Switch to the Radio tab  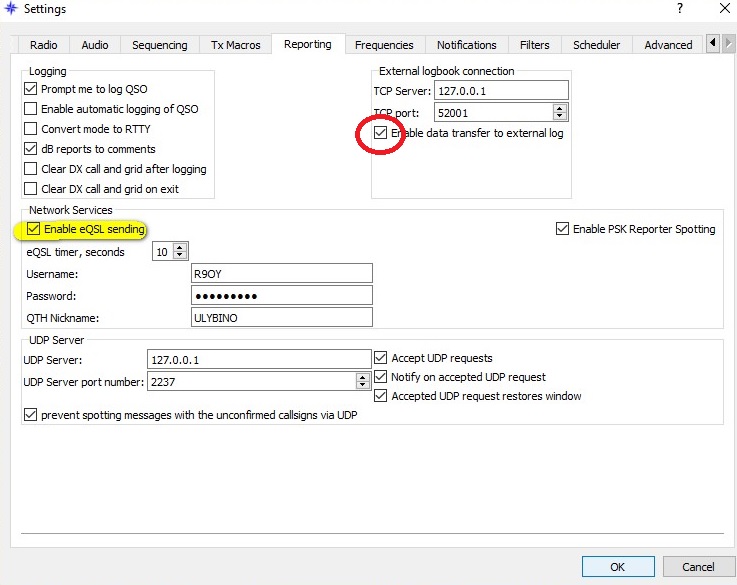[x=44, y=45]
